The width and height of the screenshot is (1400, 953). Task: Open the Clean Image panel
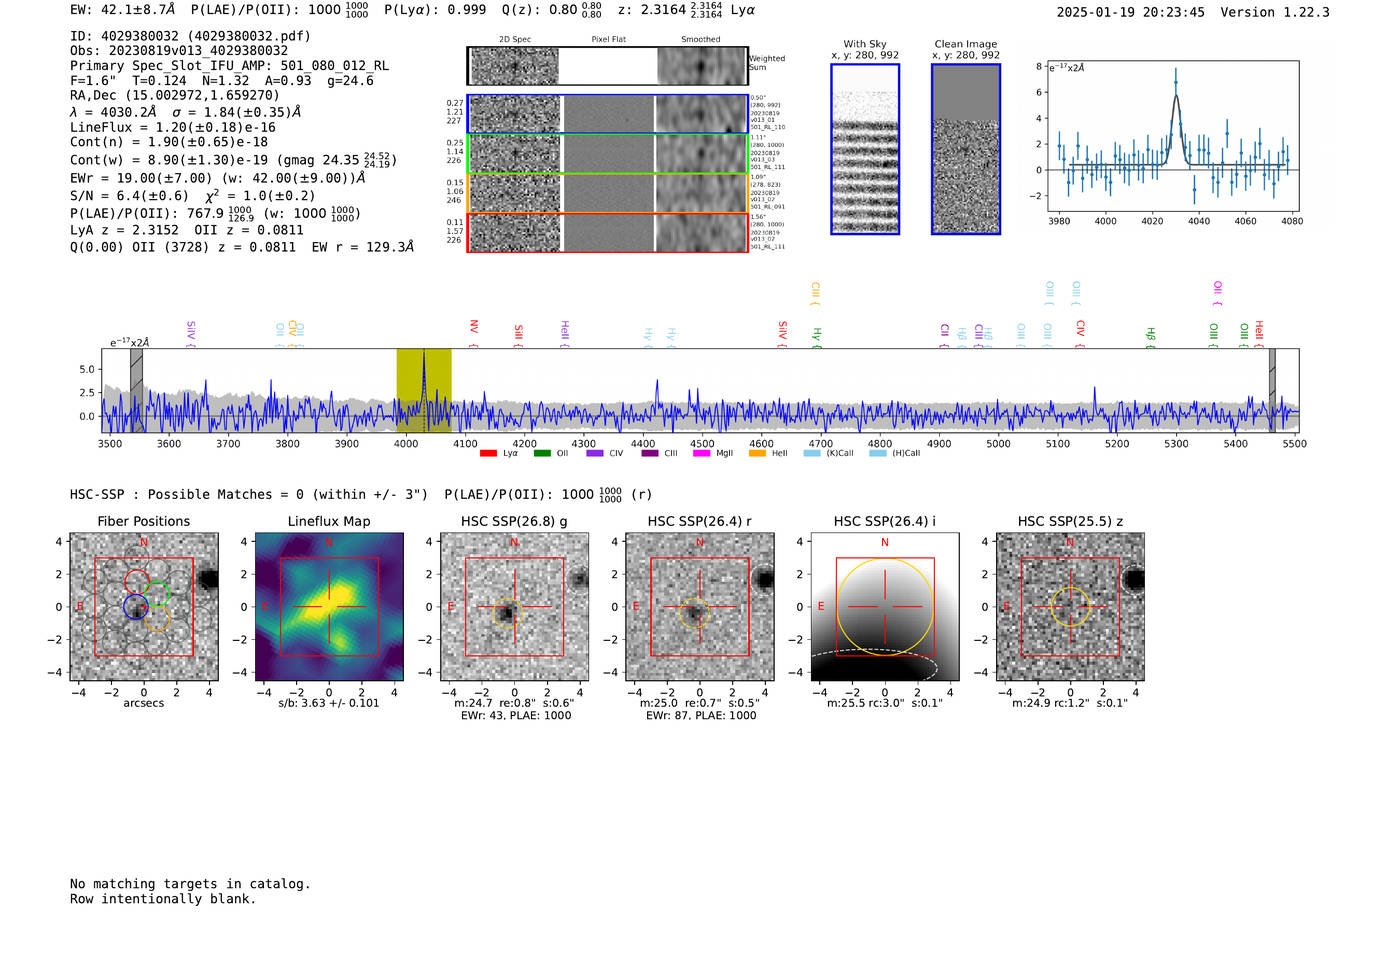pos(966,149)
